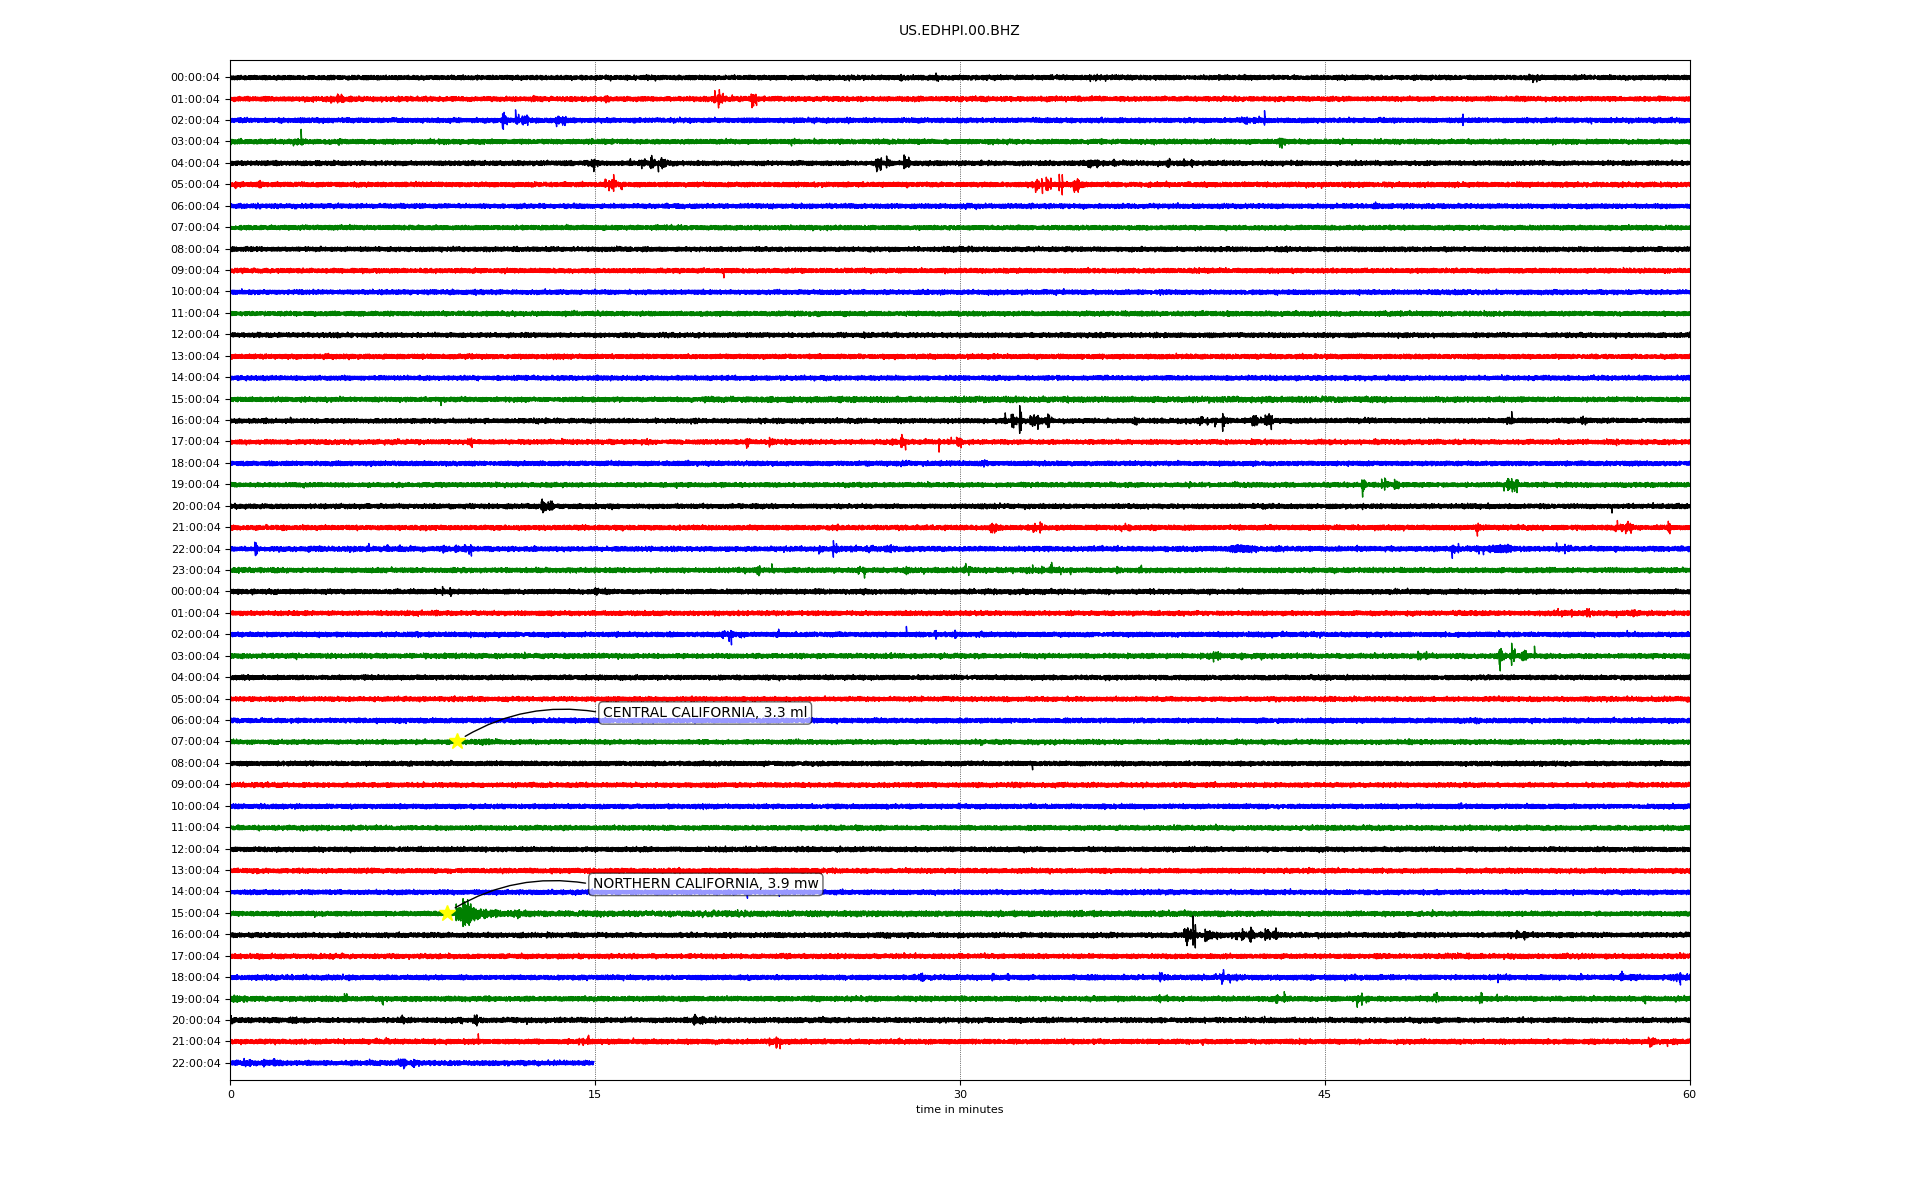Click the Northern California event star marker
Image resolution: width=1920 pixels, height=1200 pixels.
point(448,913)
